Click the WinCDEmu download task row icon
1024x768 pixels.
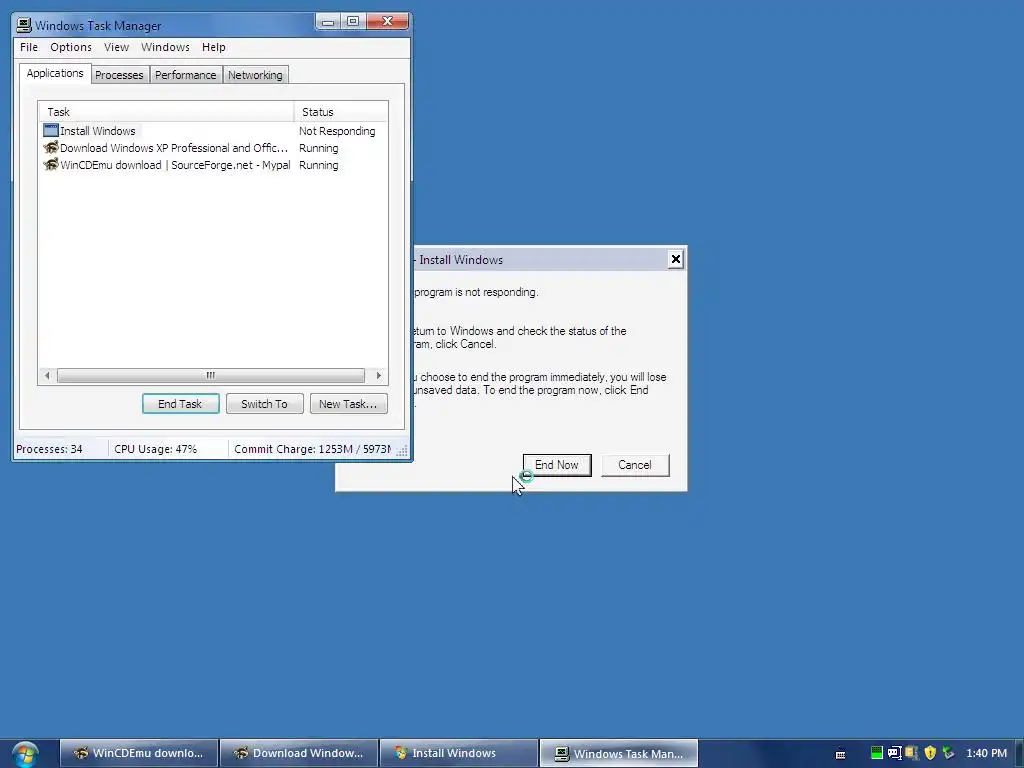pyautogui.click(x=50, y=165)
